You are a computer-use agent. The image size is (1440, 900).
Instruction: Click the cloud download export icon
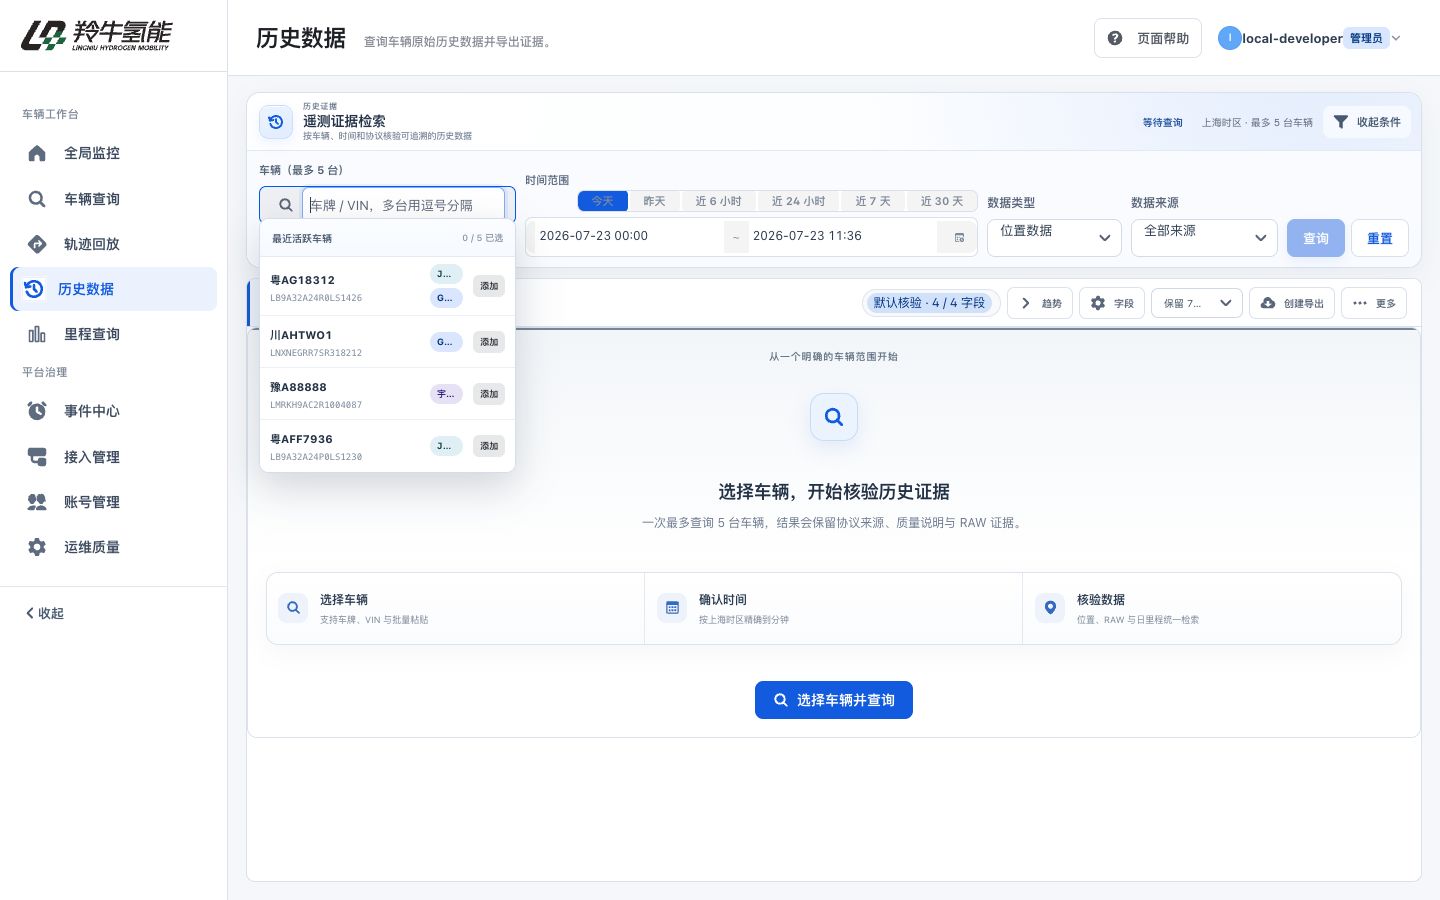click(1268, 303)
